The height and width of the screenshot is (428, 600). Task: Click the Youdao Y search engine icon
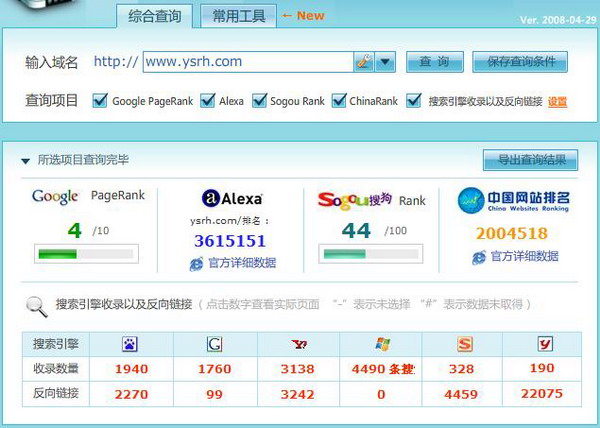(545, 344)
